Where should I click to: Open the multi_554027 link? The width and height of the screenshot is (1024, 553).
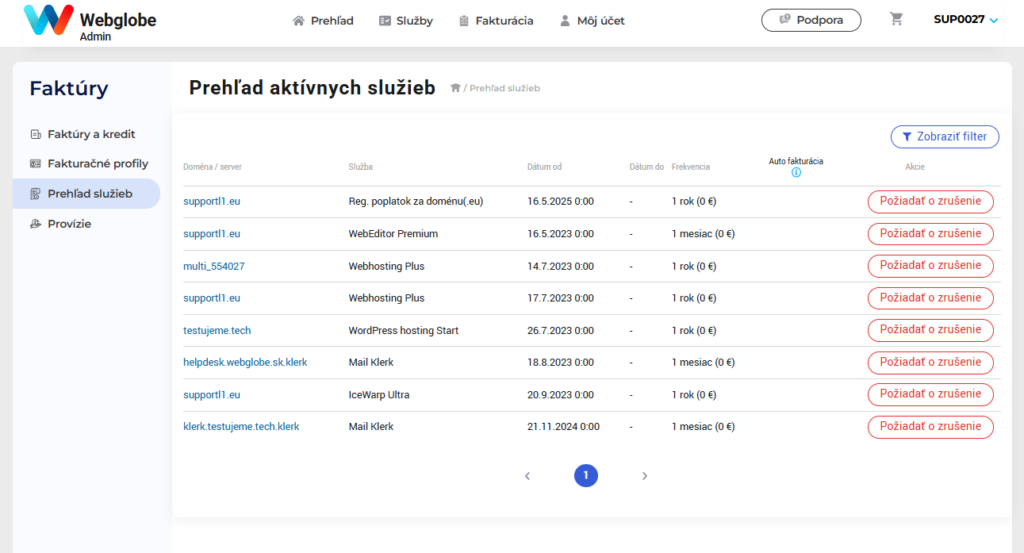[214, 266]
